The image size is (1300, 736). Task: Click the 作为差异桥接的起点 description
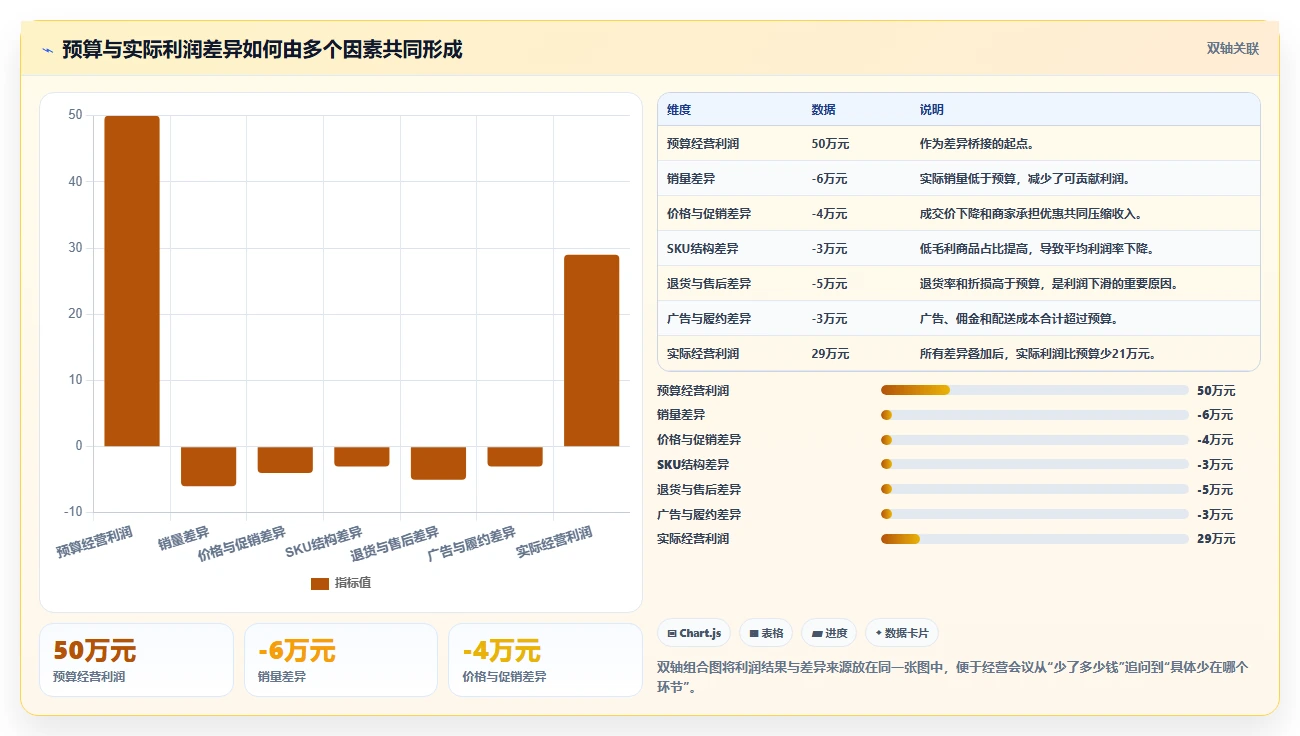(x=977, y=144)
